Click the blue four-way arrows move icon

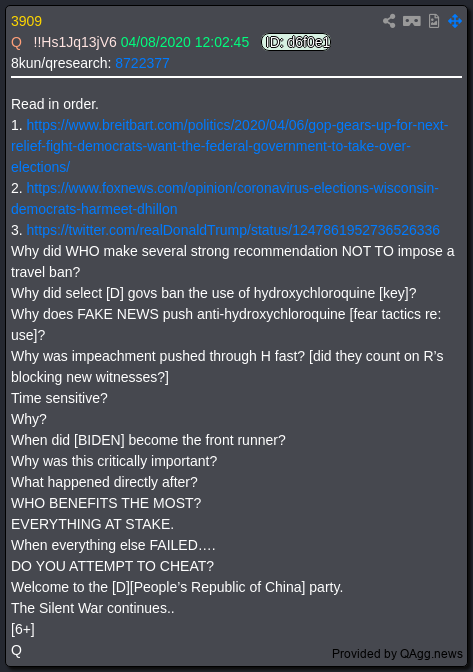[455, 21]
